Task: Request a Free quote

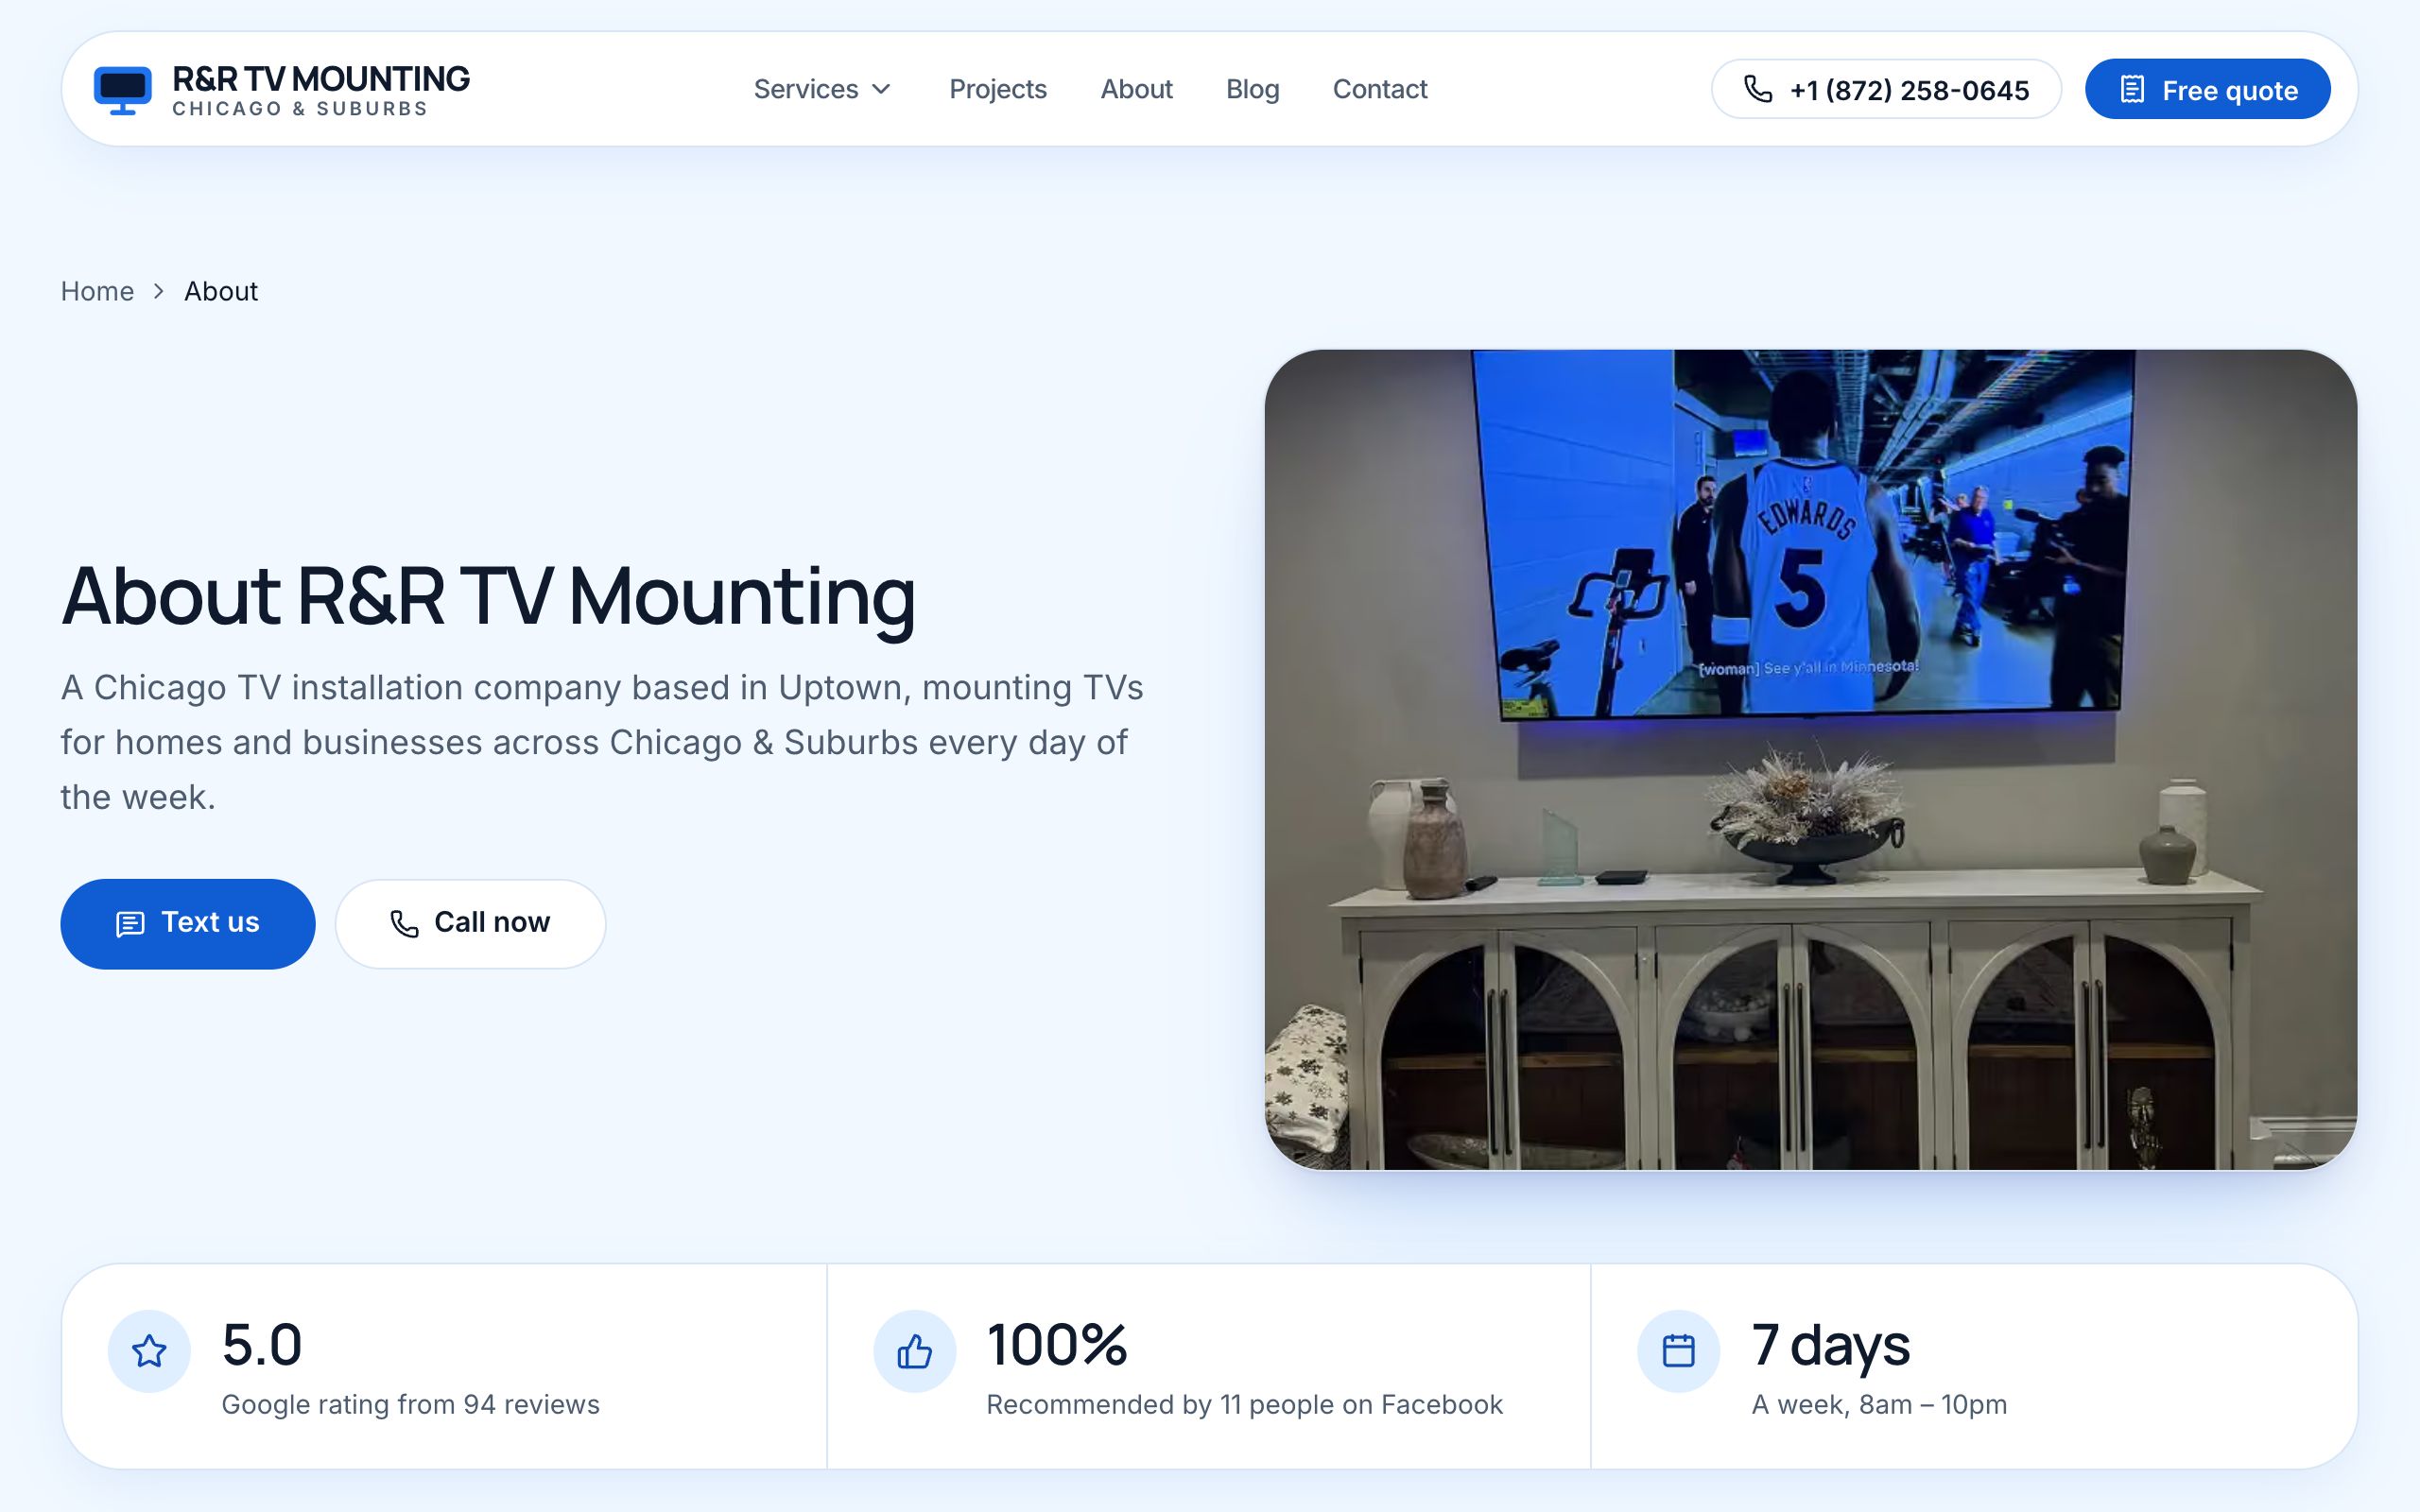Action: coord(2207,89)
